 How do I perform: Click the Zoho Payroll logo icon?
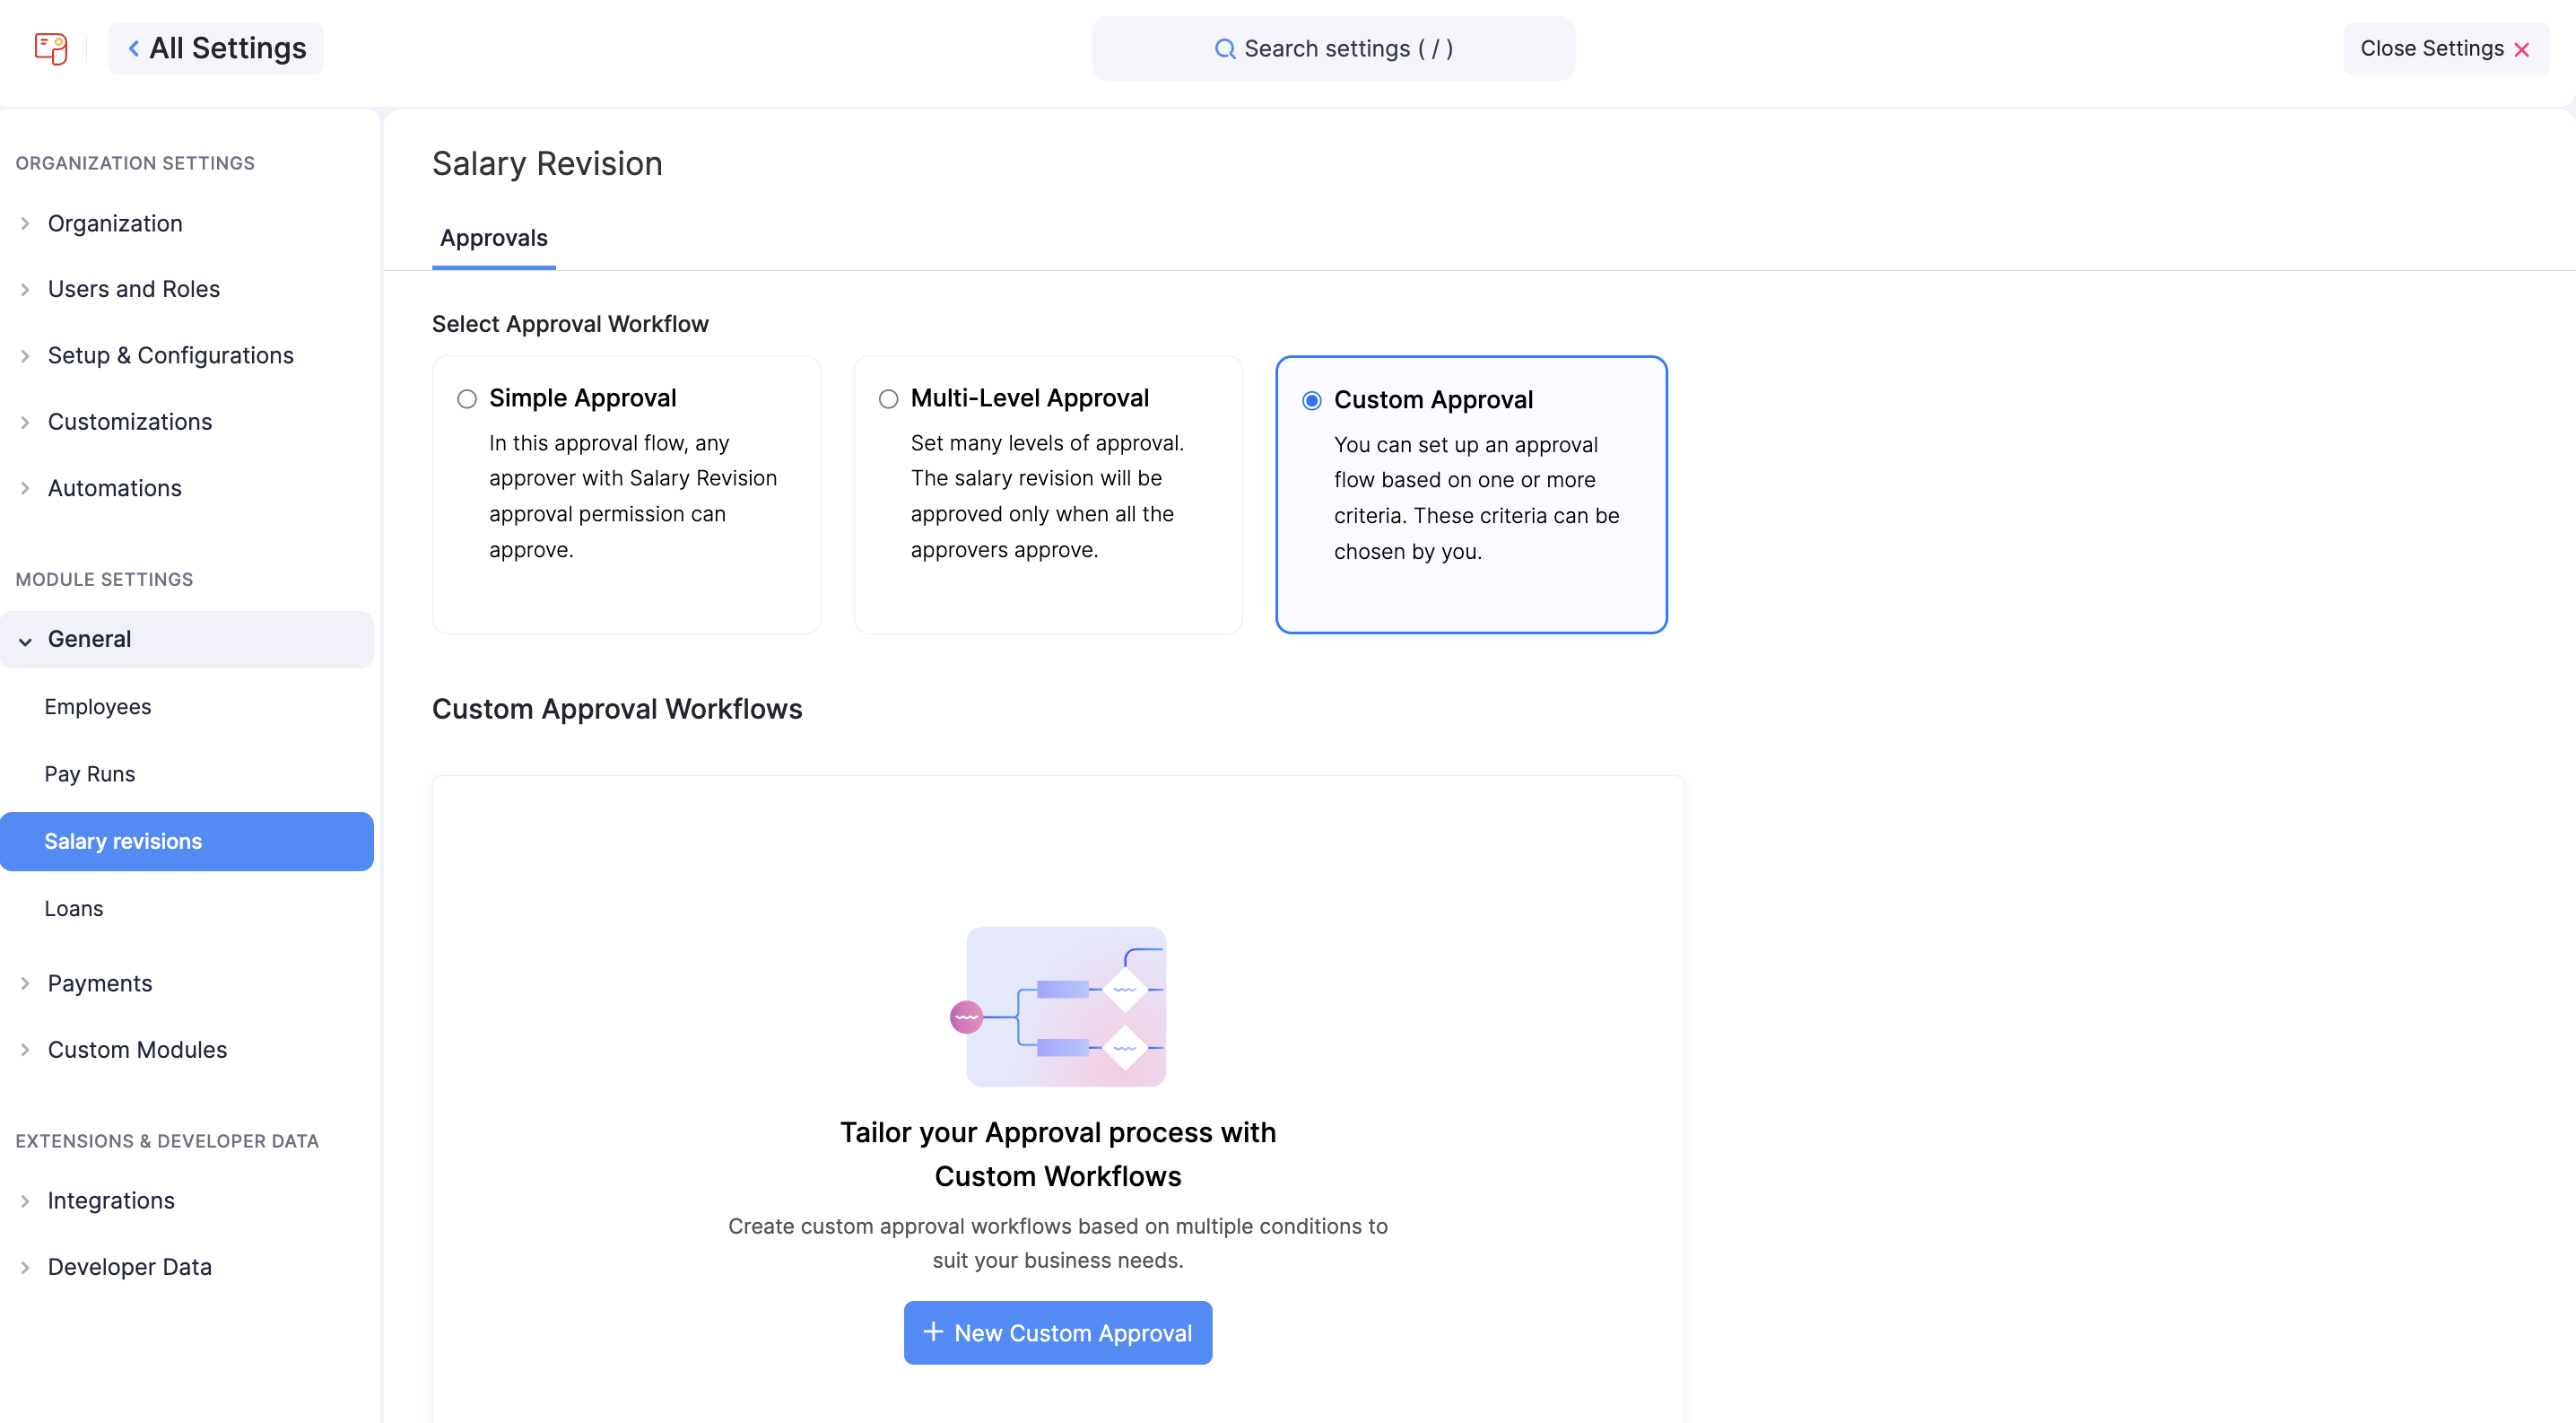pyautogui.click(x=50, y=48)
